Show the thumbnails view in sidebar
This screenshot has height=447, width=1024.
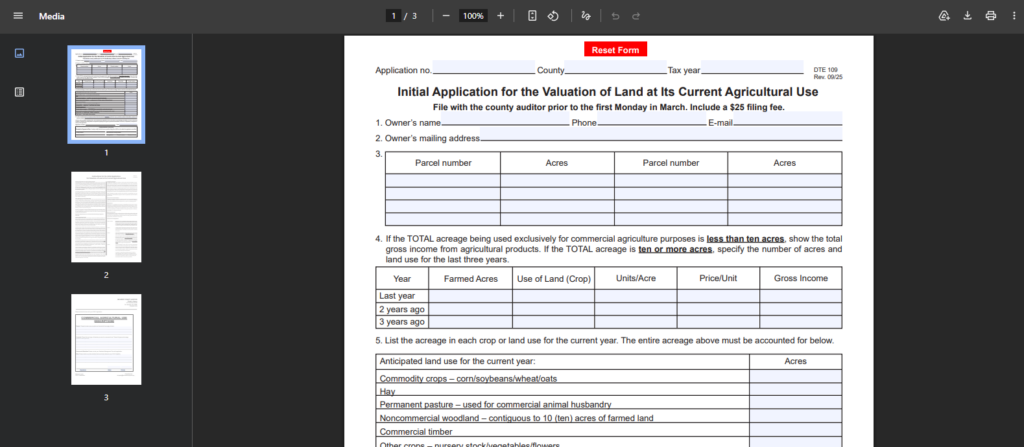[x=19, y=53]
